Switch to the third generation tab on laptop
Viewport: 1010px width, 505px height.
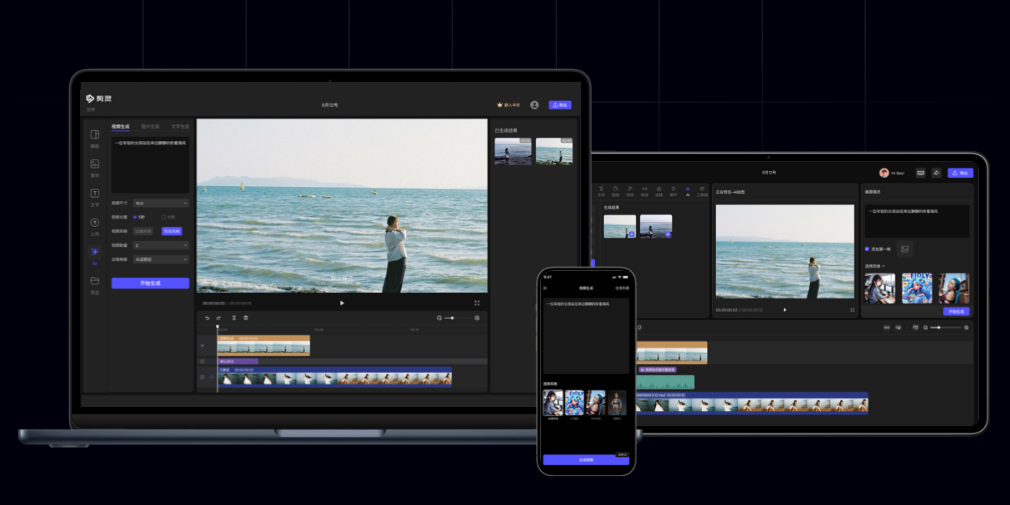pos(180,127)
